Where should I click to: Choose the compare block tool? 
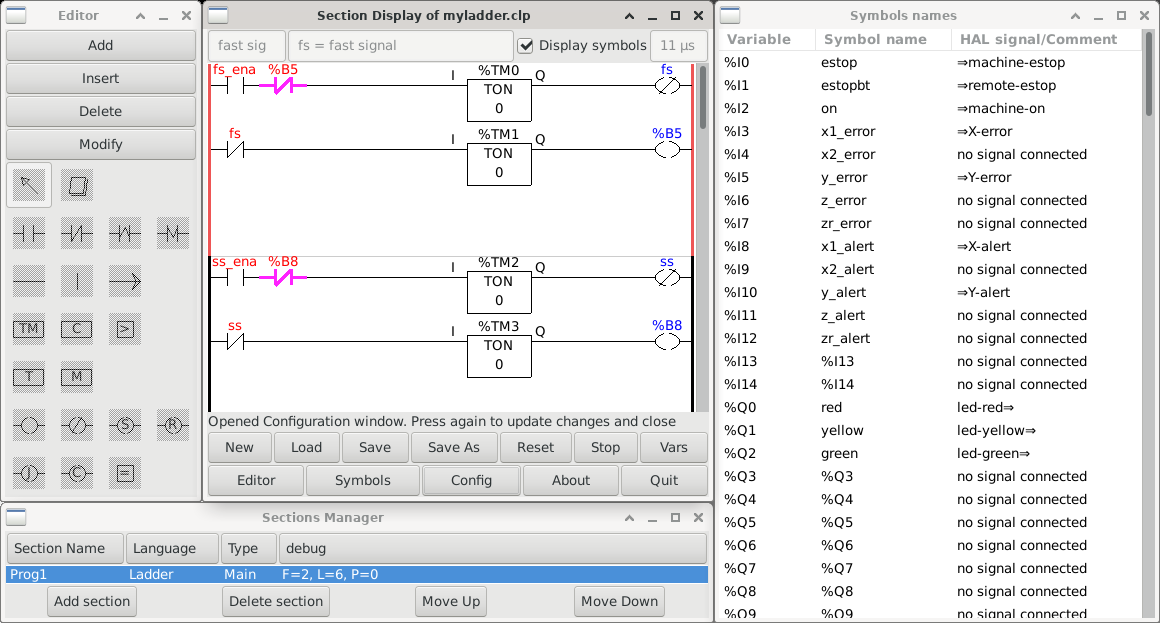(x=125, y=329)
